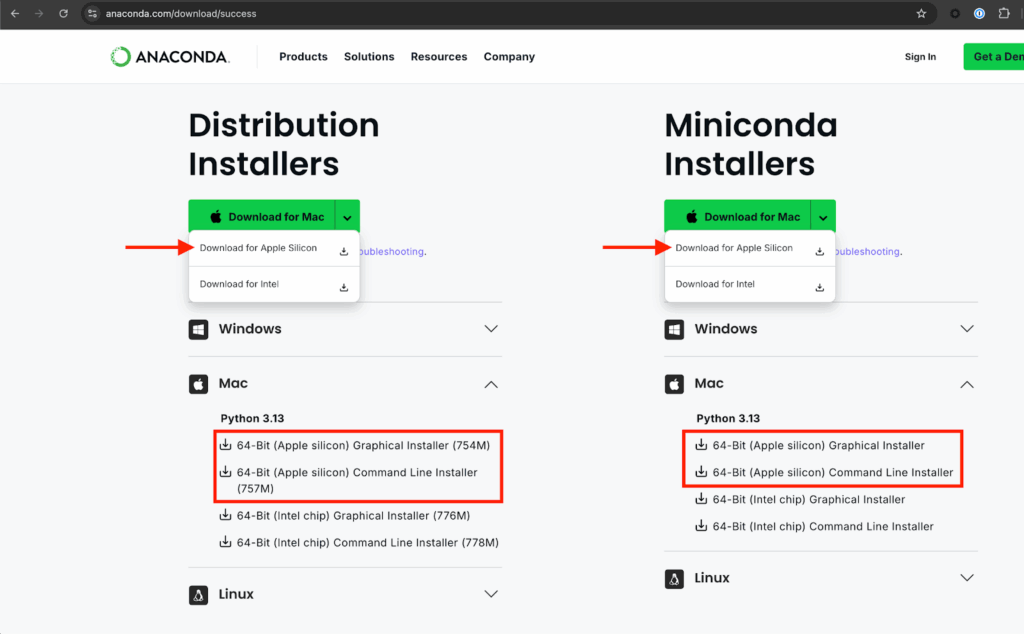Go back using browser back arrow
1024x634 pixels.
tap(15, 14)
